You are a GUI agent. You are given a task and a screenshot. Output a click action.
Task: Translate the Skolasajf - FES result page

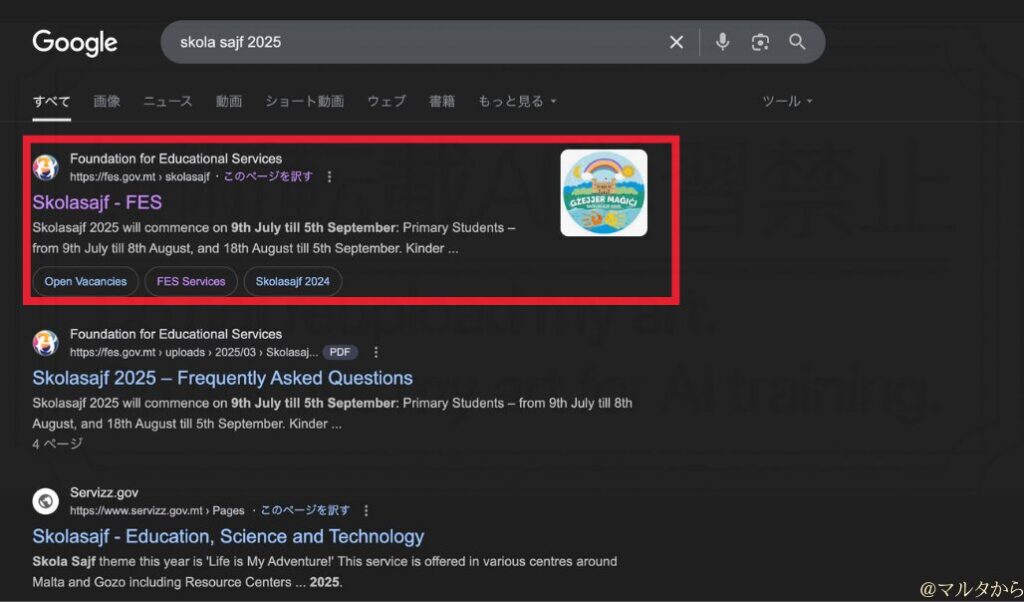click(x=268, y=177)
